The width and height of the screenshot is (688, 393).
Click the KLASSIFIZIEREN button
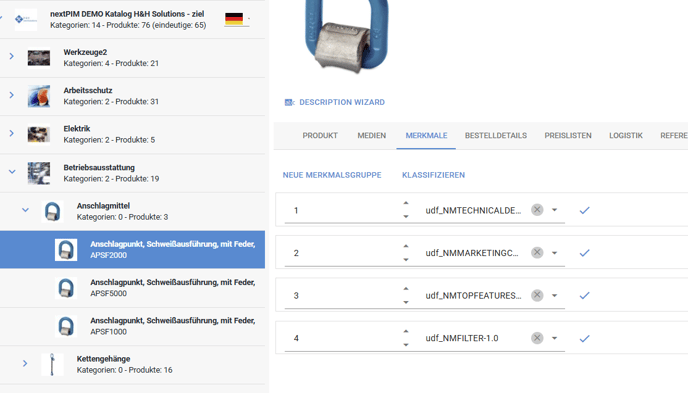click(434, 175)
